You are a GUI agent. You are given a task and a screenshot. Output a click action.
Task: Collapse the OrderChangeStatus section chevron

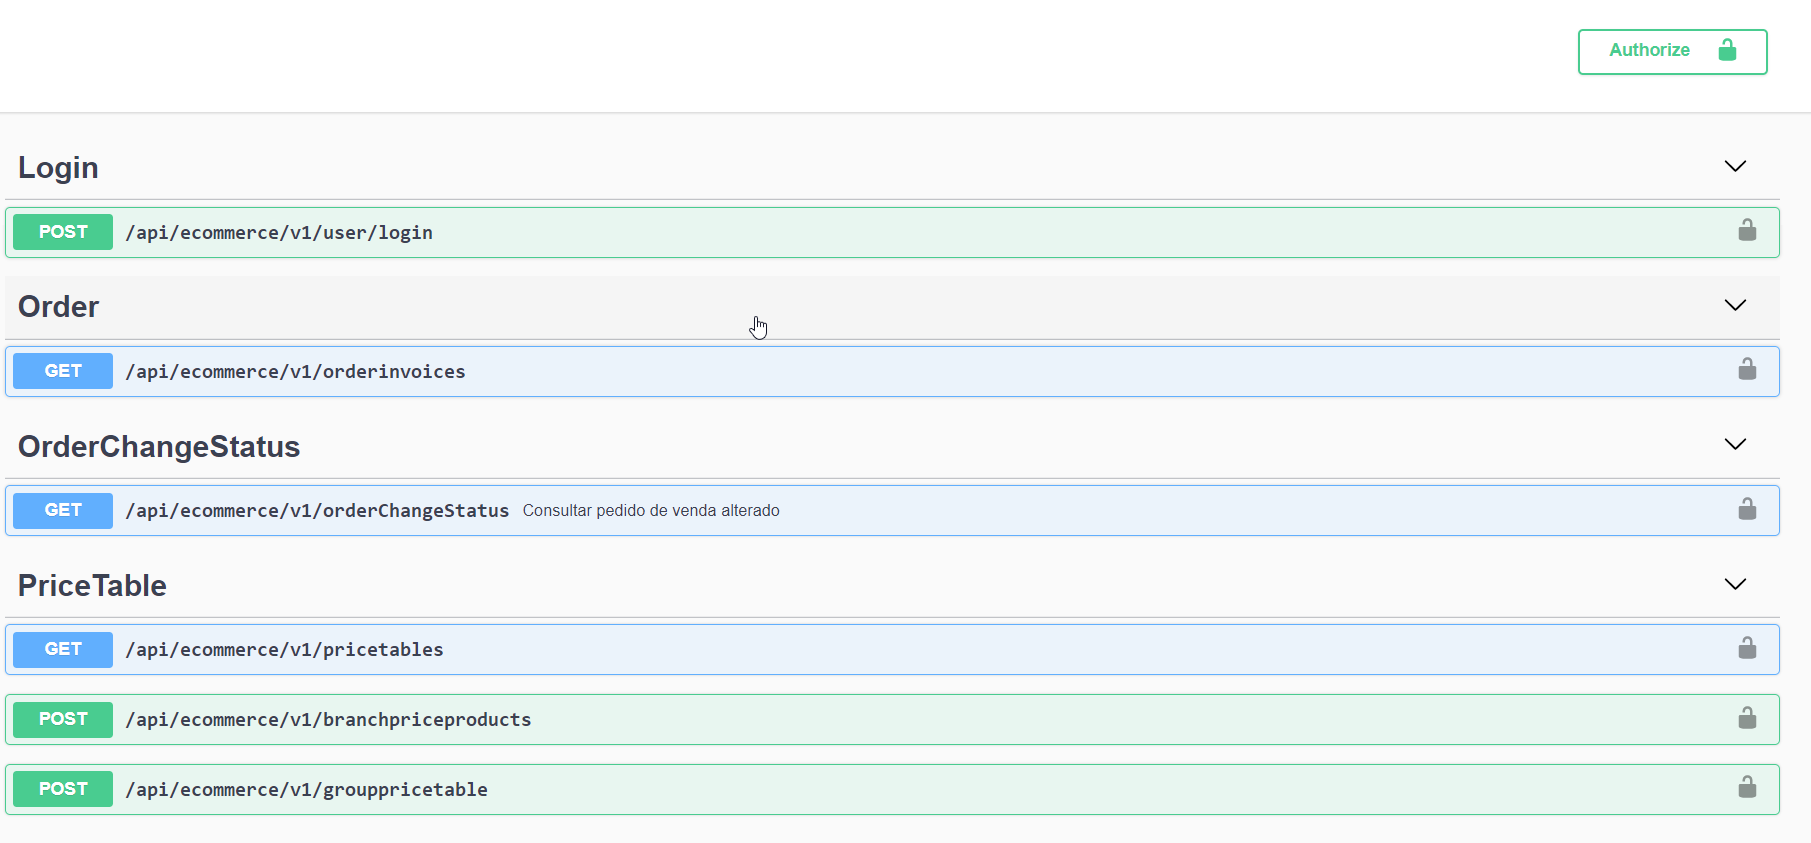(1735, 444)
